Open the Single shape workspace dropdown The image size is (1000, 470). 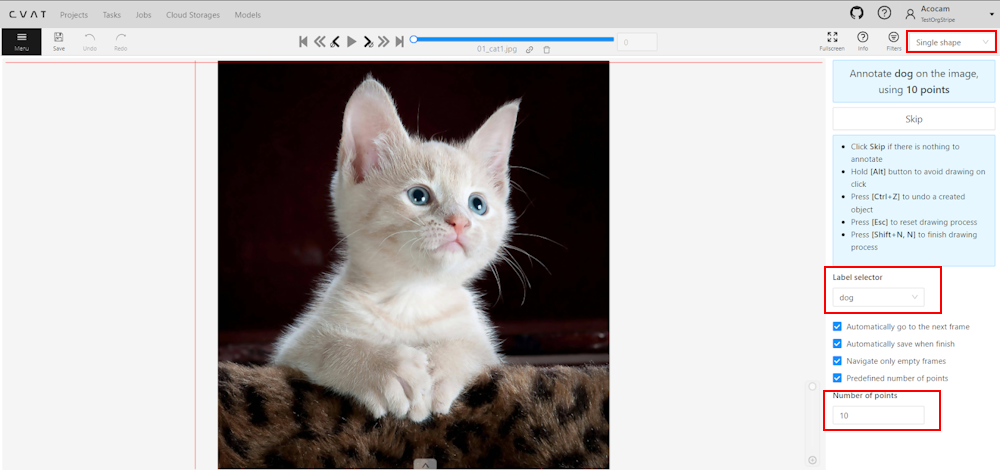click(x=952, y=42)
